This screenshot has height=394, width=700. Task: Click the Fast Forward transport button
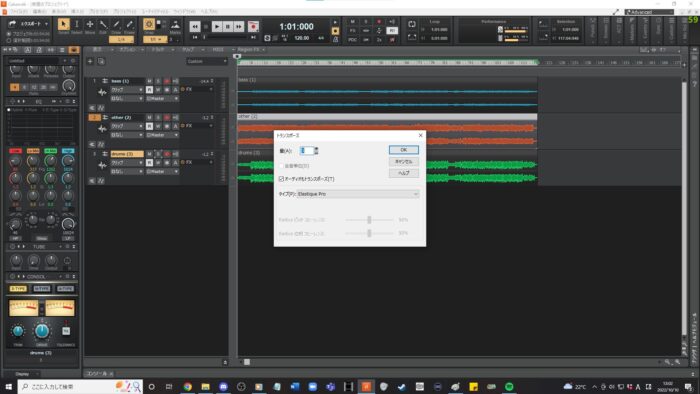pyautogui.click(x=239, y=27)
